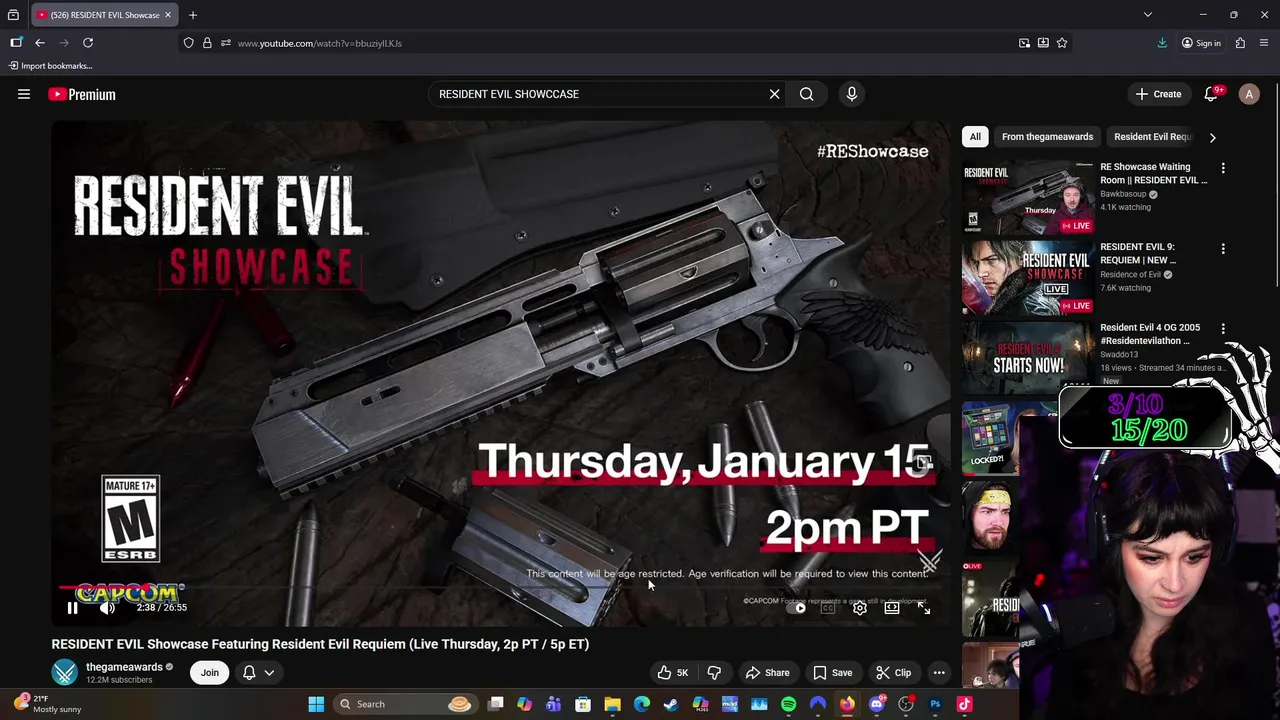The width and height of the screenshot is (1280, 720).
Task: Share the video
Action: (x=767, y=673)
